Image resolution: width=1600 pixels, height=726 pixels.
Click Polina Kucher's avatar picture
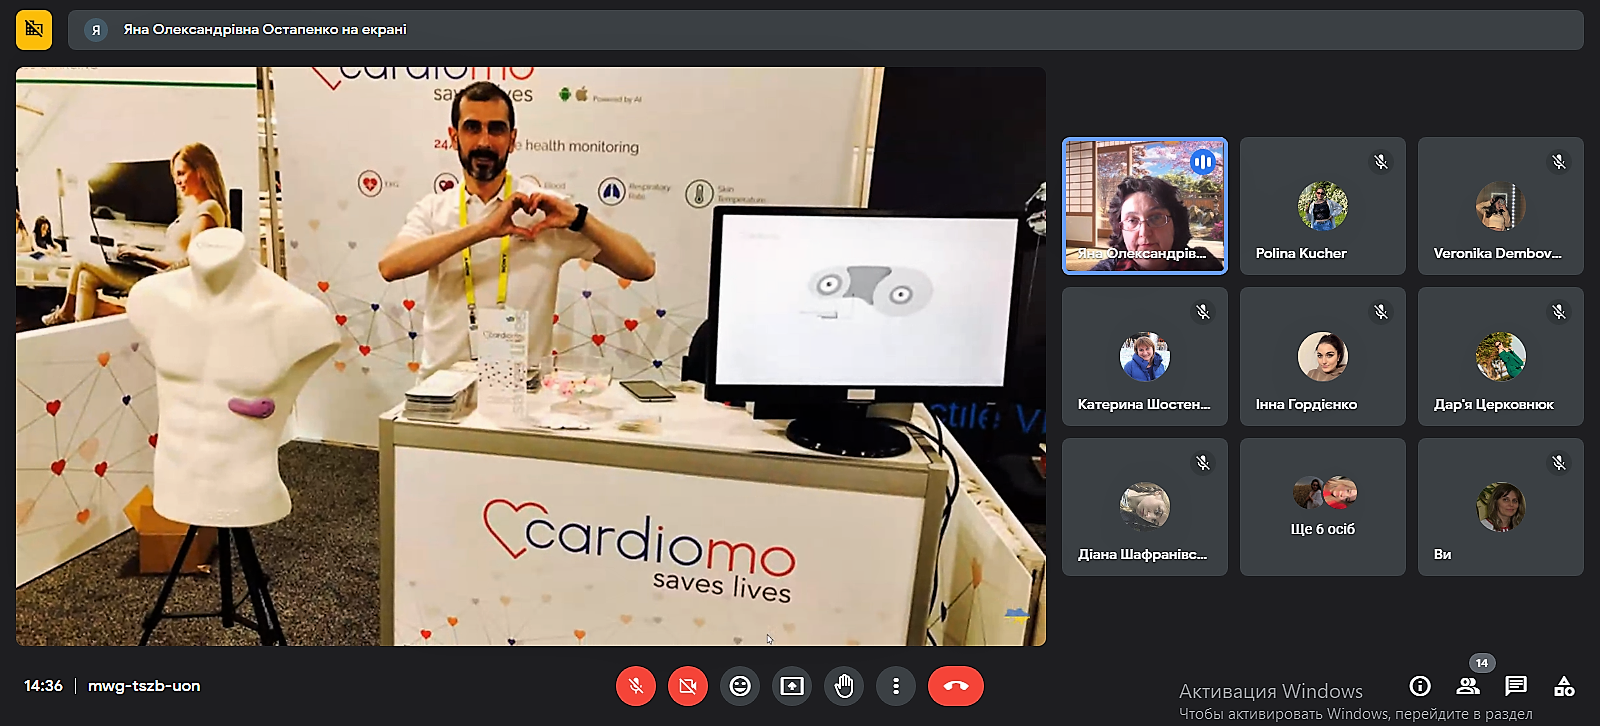point(1323,206)
